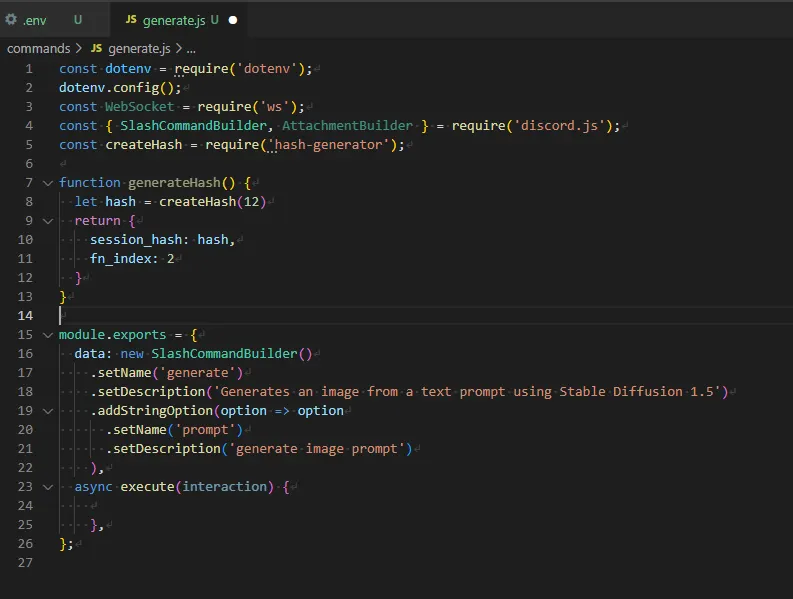Image resolution: width=793 pixels, height=599 pixels.
Task: Select the generate.js editor tab
Action: click(179, 20)
